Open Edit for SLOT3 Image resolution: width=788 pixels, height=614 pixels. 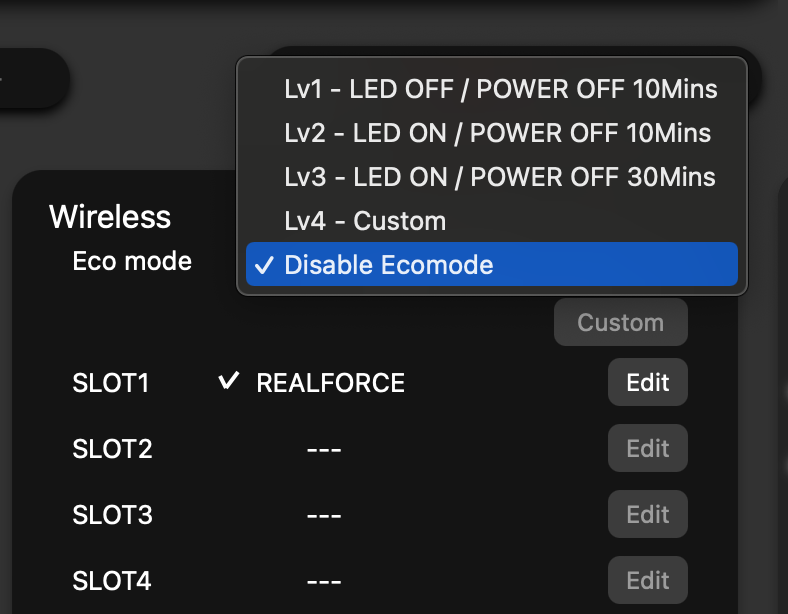coord(647,514)
